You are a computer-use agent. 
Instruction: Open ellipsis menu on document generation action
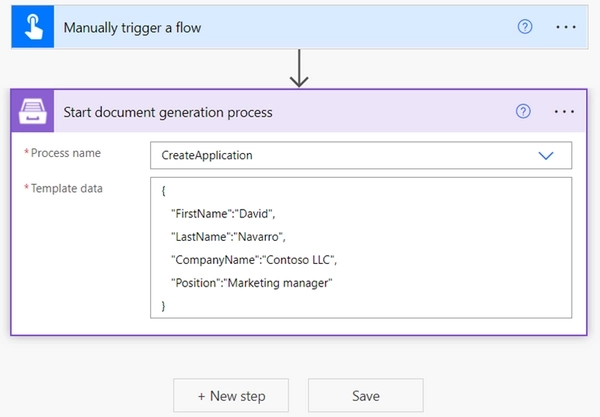coord(564,112)
